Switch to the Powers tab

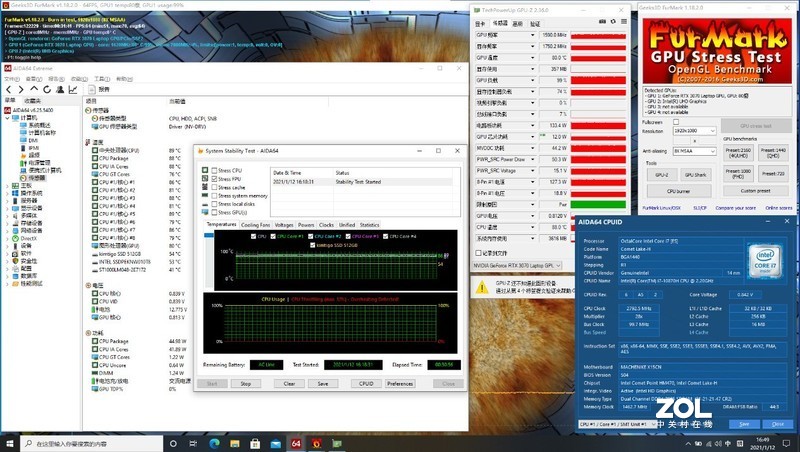pos(306,225)
